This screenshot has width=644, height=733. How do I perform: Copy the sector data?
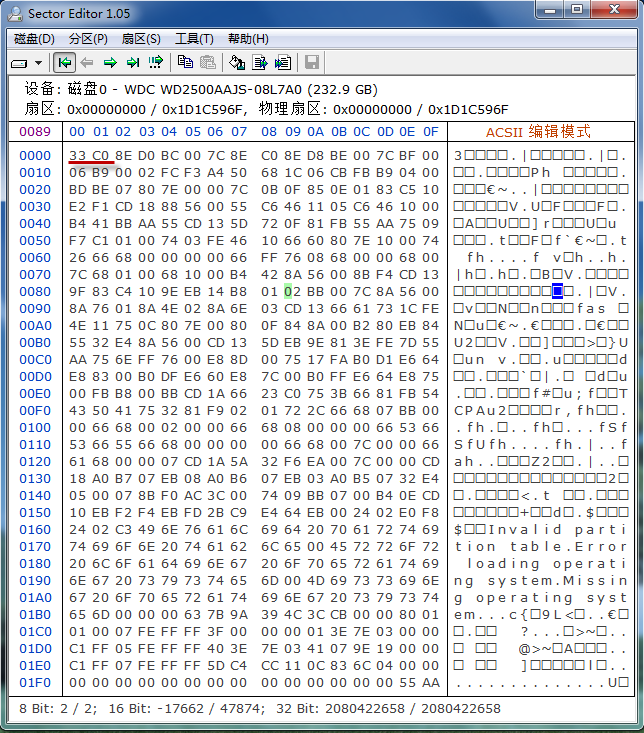pos(185,62)
